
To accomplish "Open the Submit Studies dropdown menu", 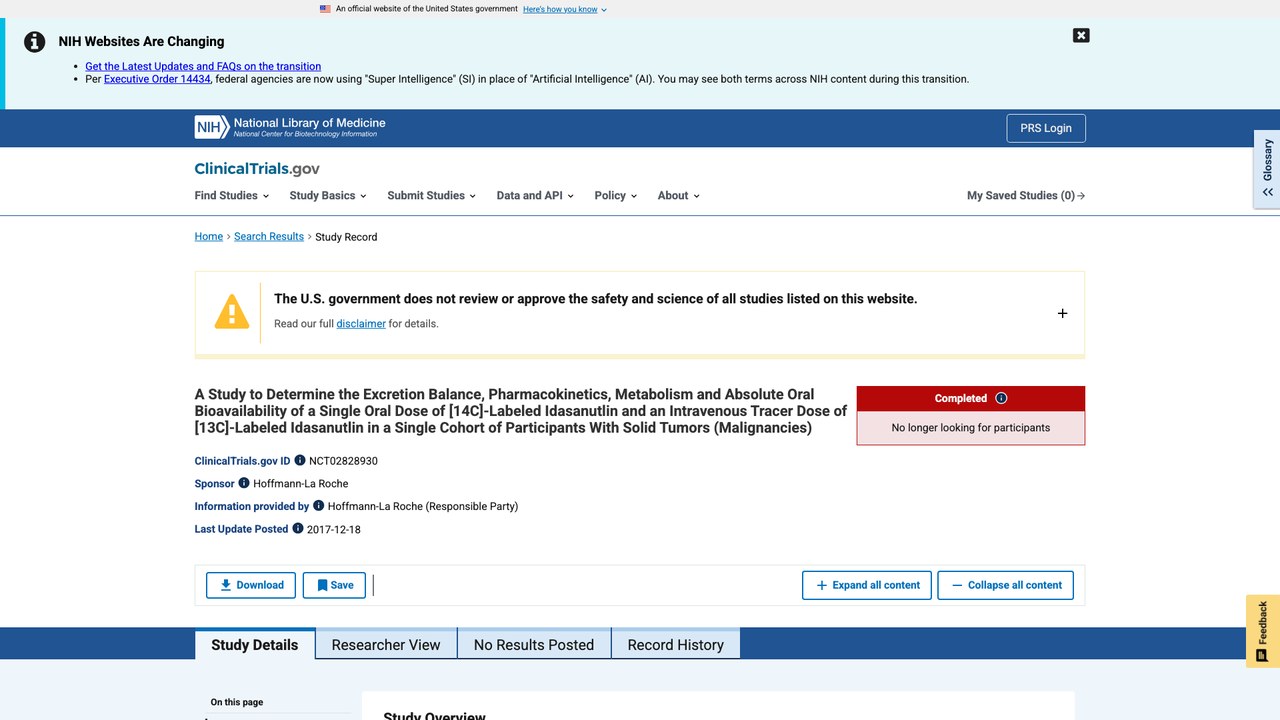I will pos(431,196).
